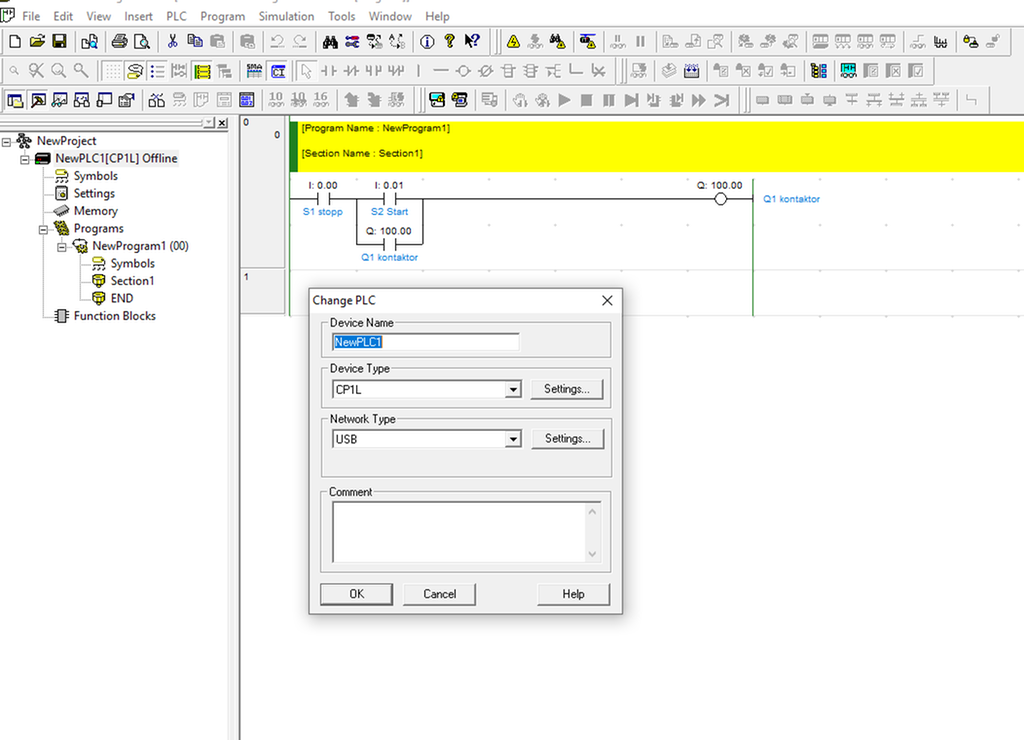Open the Find dialog via binoculars icon
The image size is (1024, 740).
[x=329, y=43]
